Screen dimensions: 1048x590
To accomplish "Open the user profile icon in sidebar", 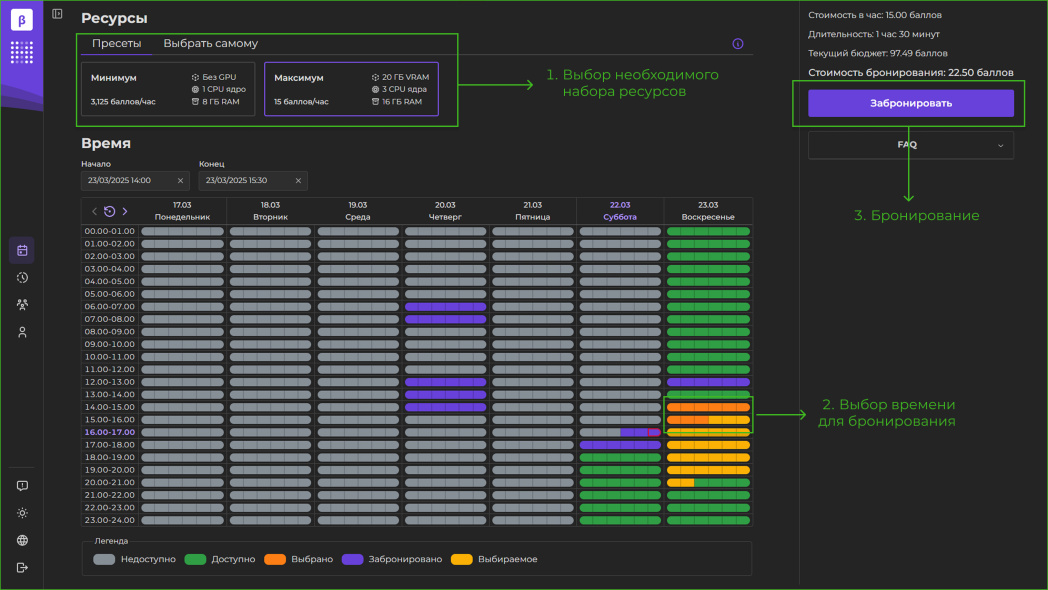I will 22,332.
